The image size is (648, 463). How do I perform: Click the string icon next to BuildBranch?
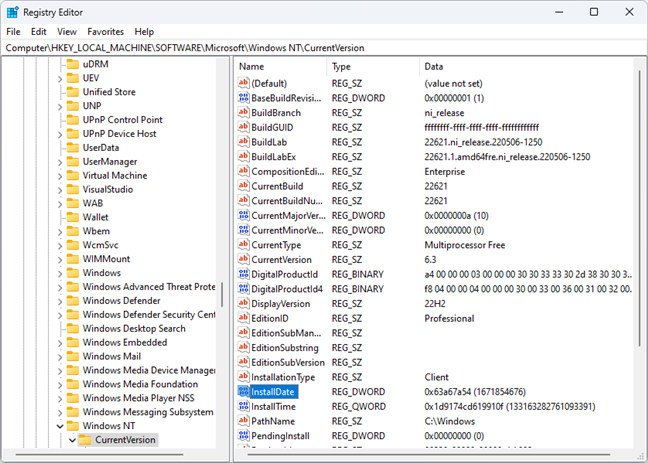[243, 112]
